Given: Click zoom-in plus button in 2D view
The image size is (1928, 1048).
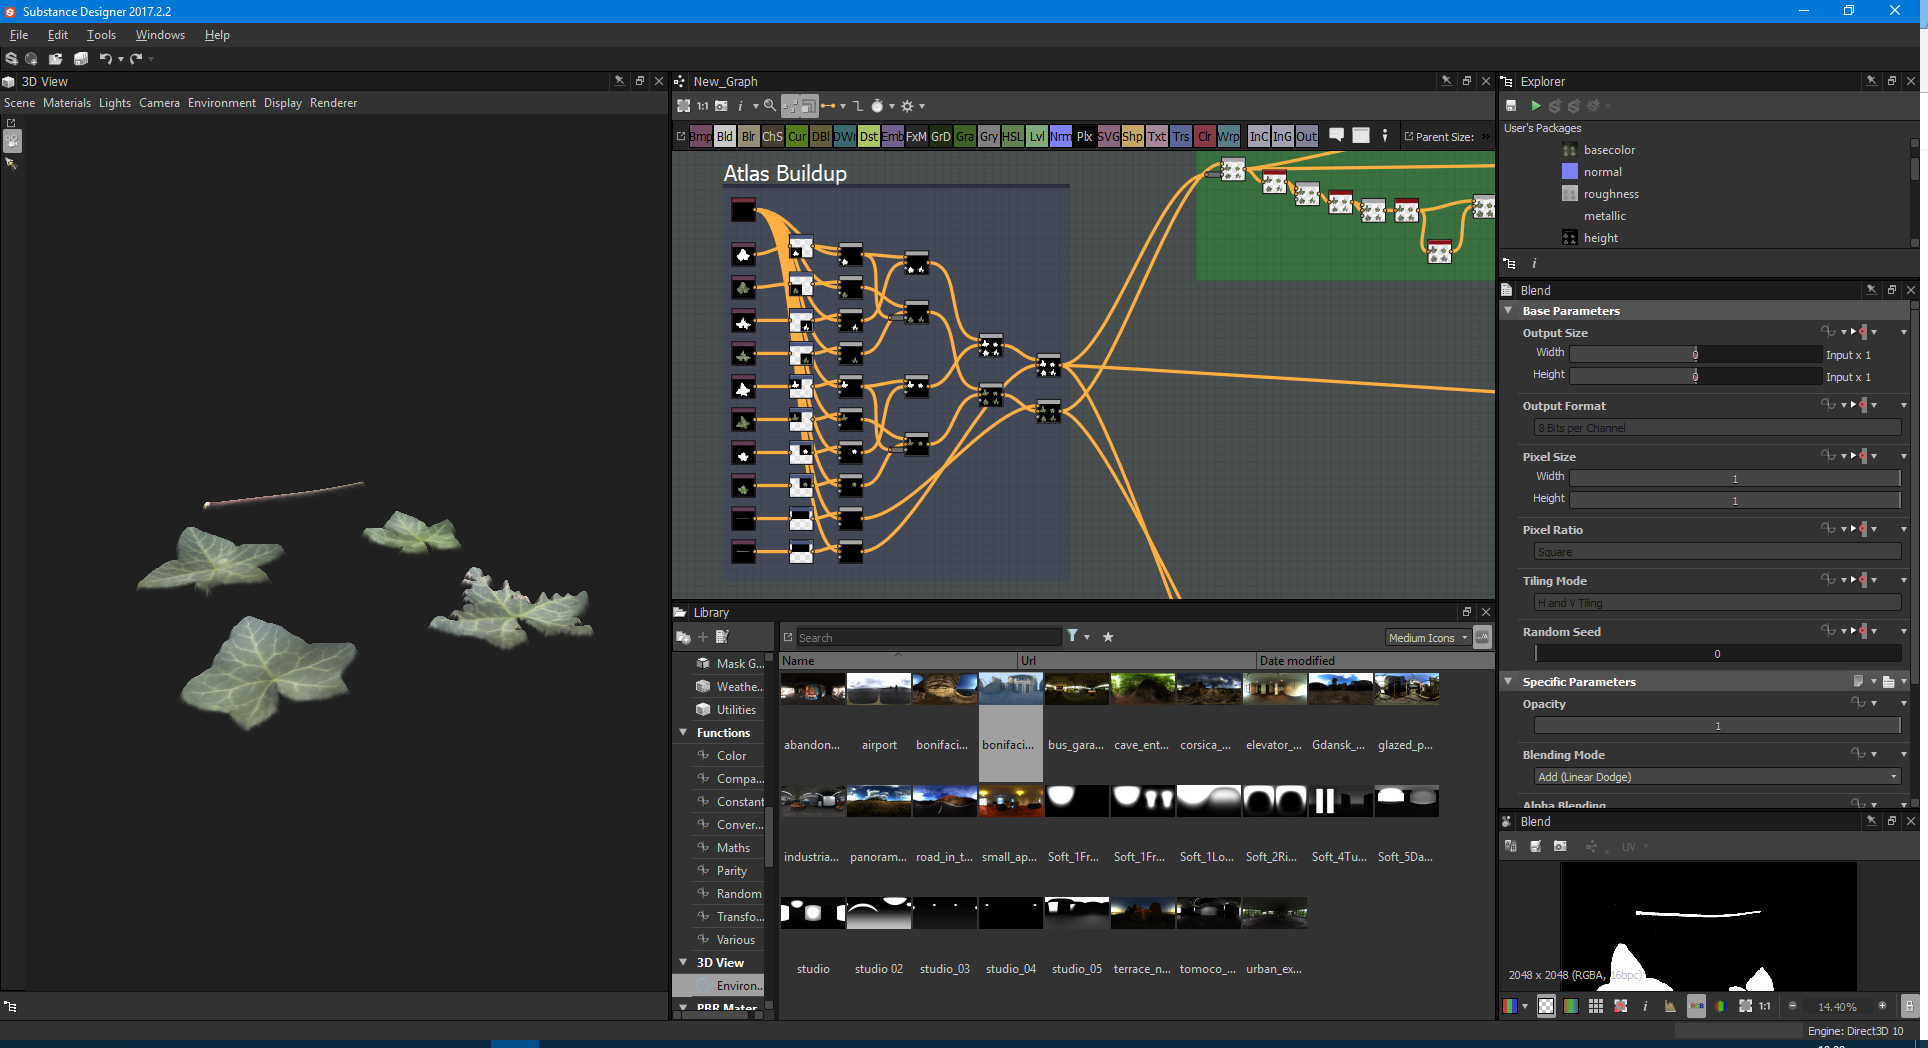Looking at the screenshot, I should [x=1882, y=1006].
